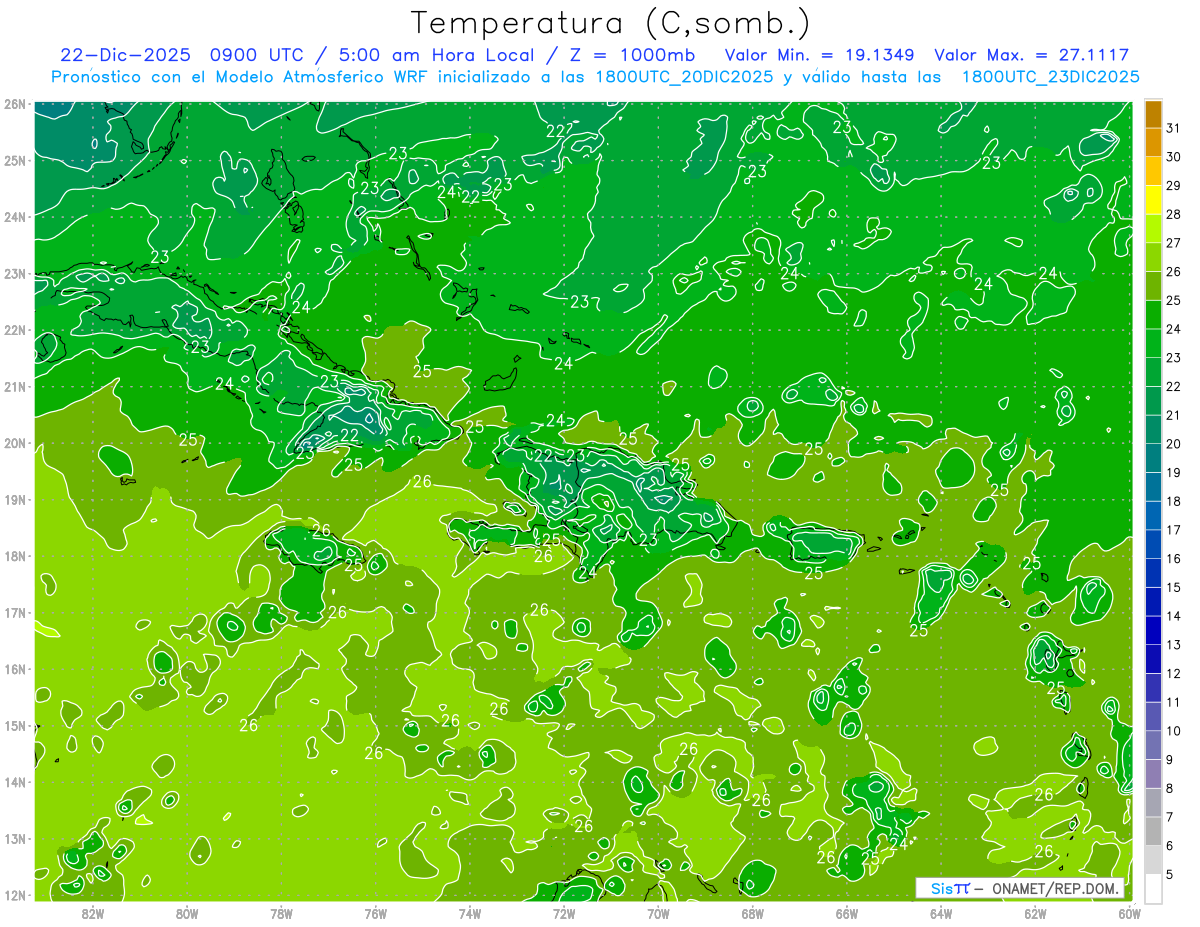Viewport: 1200px width, 927px height.
Task: Click the legend value 27
Action: point(1174,243)
